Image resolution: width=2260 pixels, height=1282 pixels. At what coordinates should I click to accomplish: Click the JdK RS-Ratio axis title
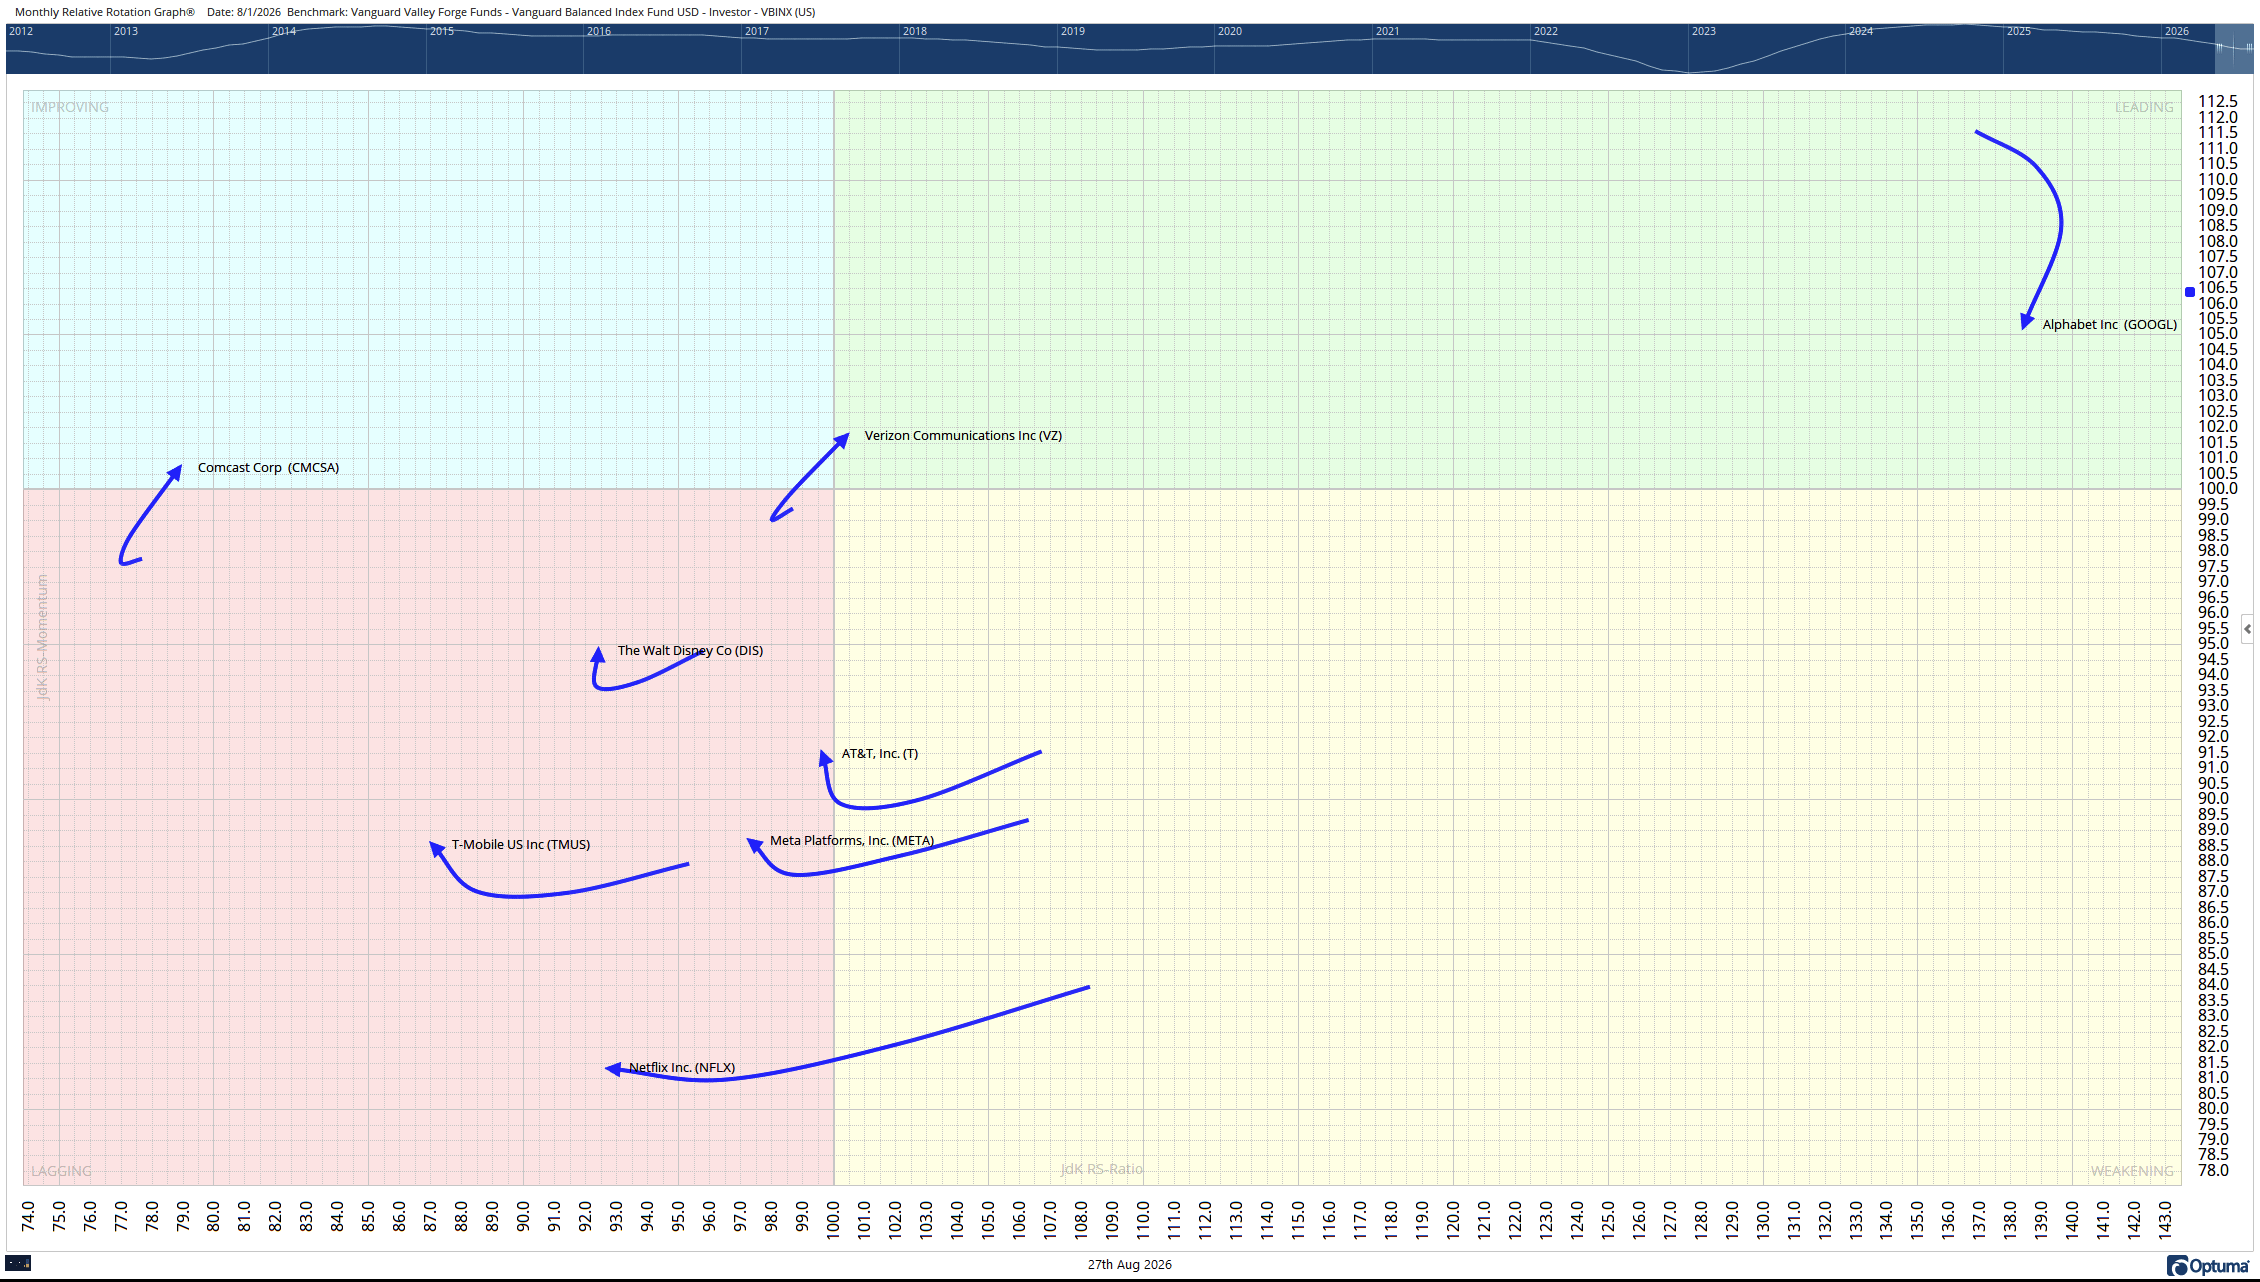(x=1102, y=1169)
